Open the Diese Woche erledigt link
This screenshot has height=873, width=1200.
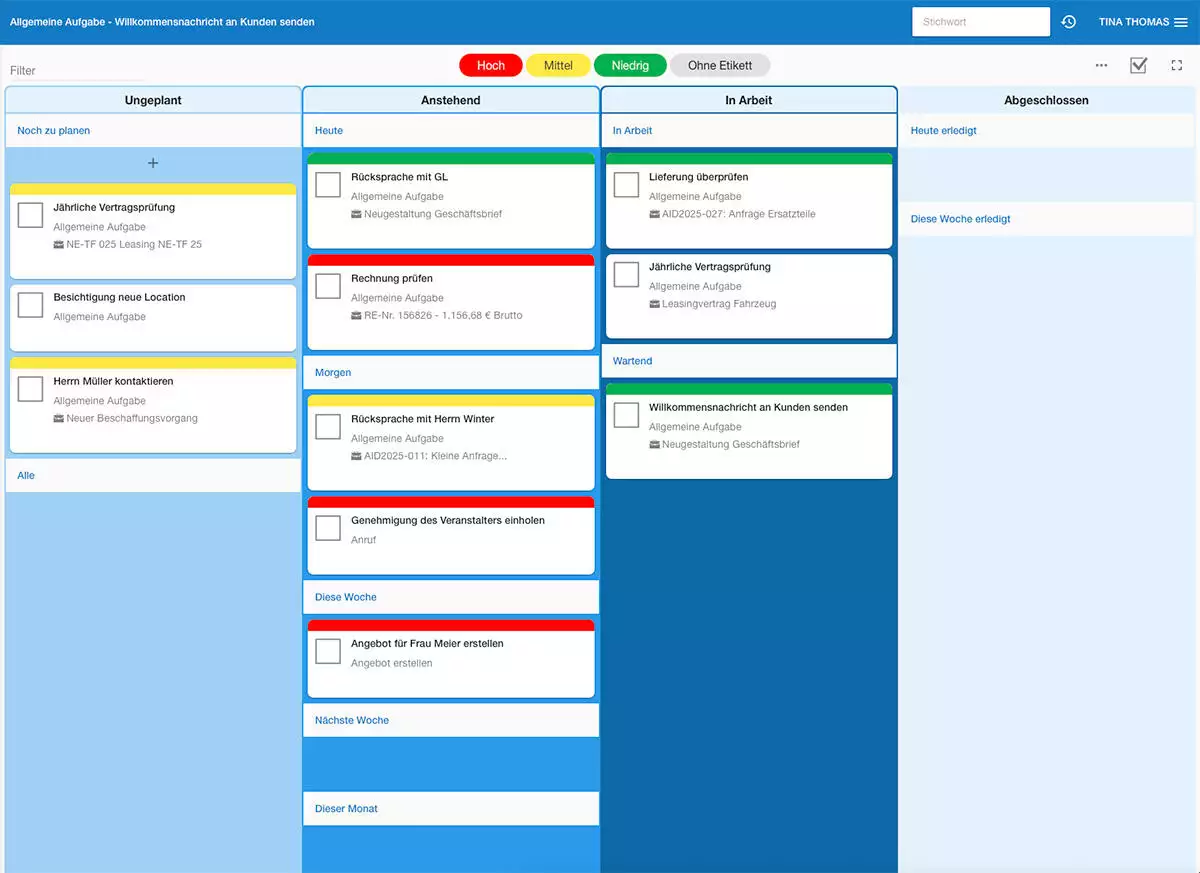959,218
